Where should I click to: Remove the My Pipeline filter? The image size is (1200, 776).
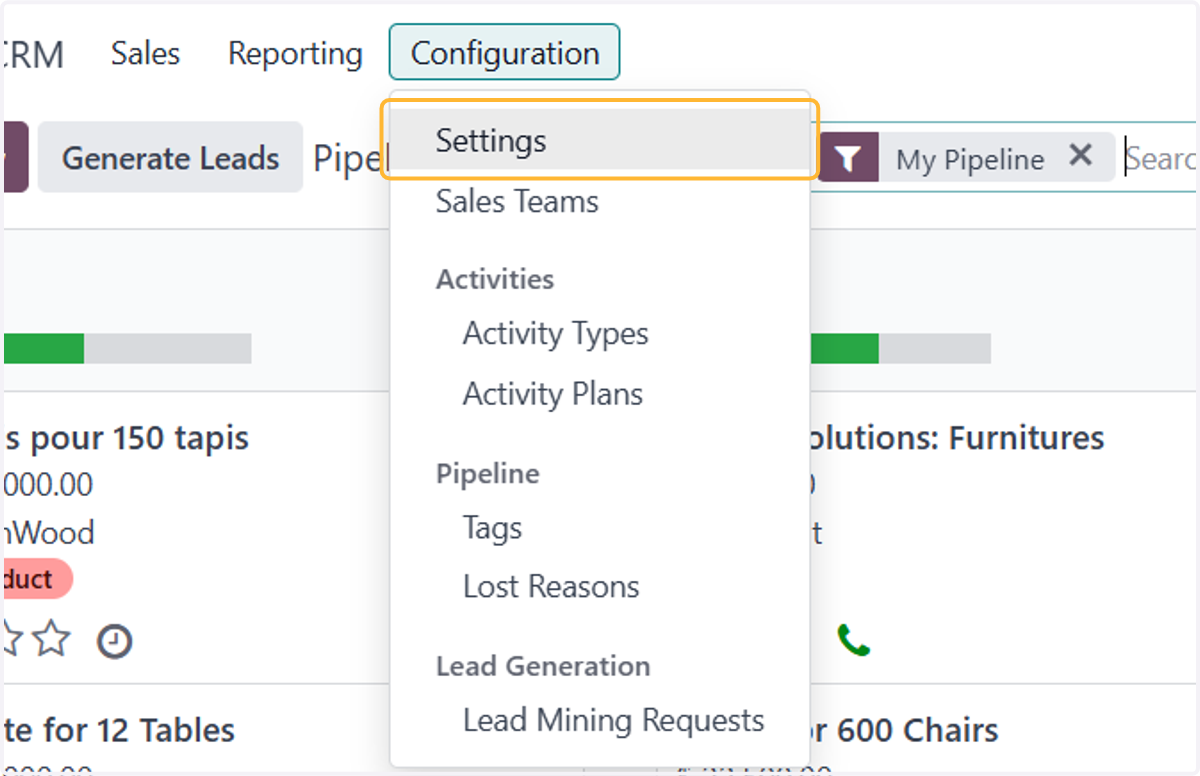point(1081,156)
